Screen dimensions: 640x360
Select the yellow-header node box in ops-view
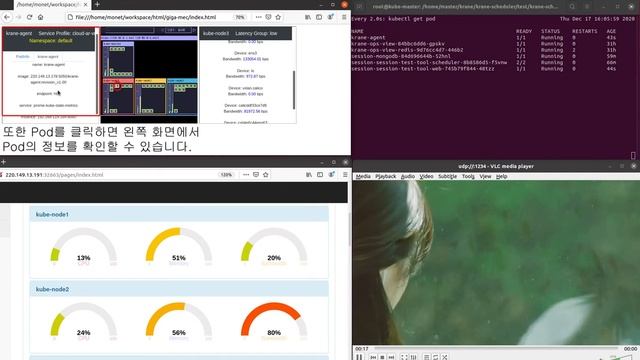[x=150, y=96]
